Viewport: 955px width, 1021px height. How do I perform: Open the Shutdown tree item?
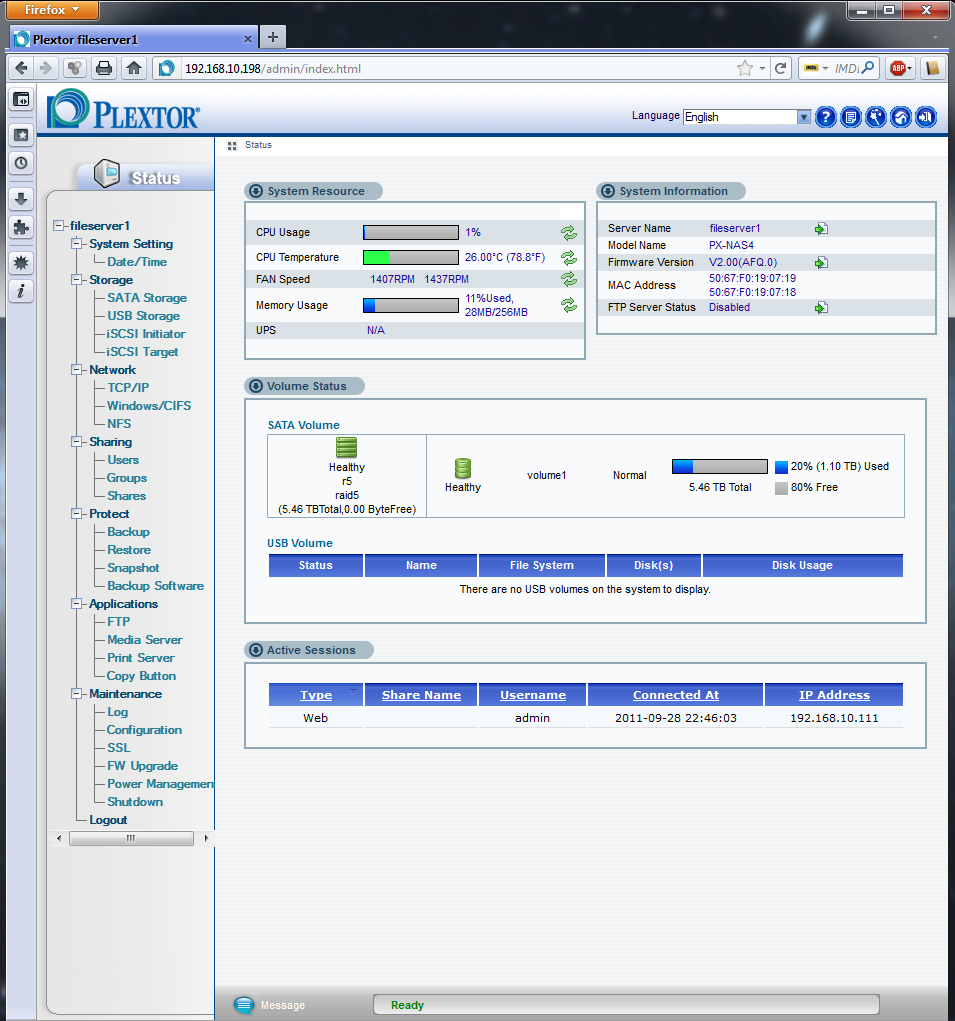click(135, 802)
